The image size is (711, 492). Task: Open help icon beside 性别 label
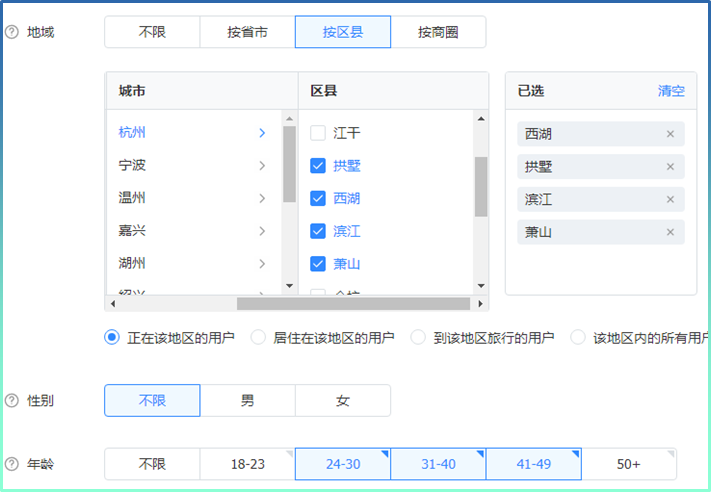pyautogui.click(x=12, y=400)
